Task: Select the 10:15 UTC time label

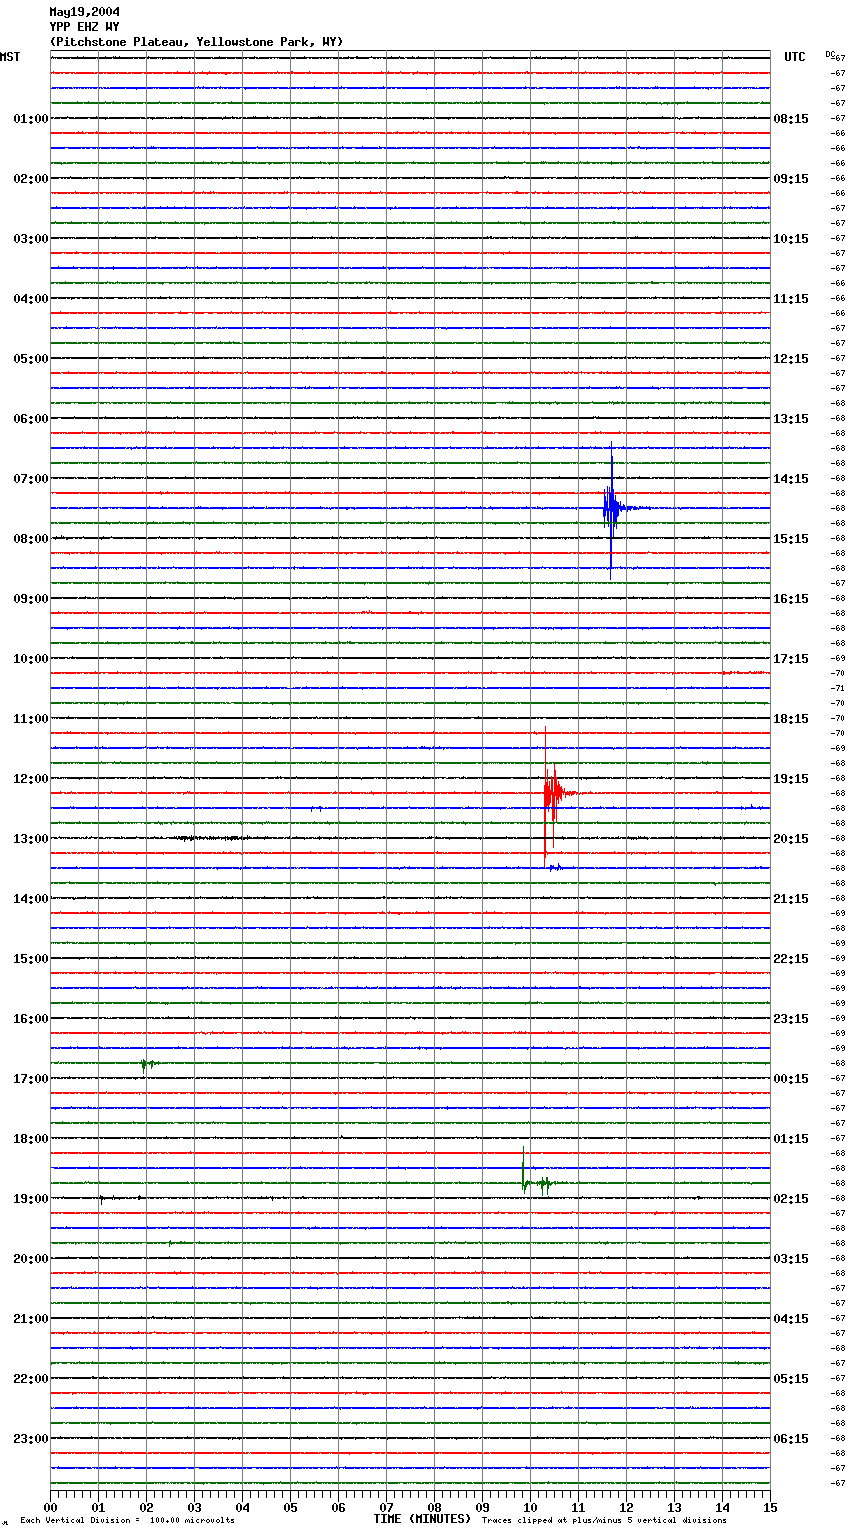Action: pos(791,239)
